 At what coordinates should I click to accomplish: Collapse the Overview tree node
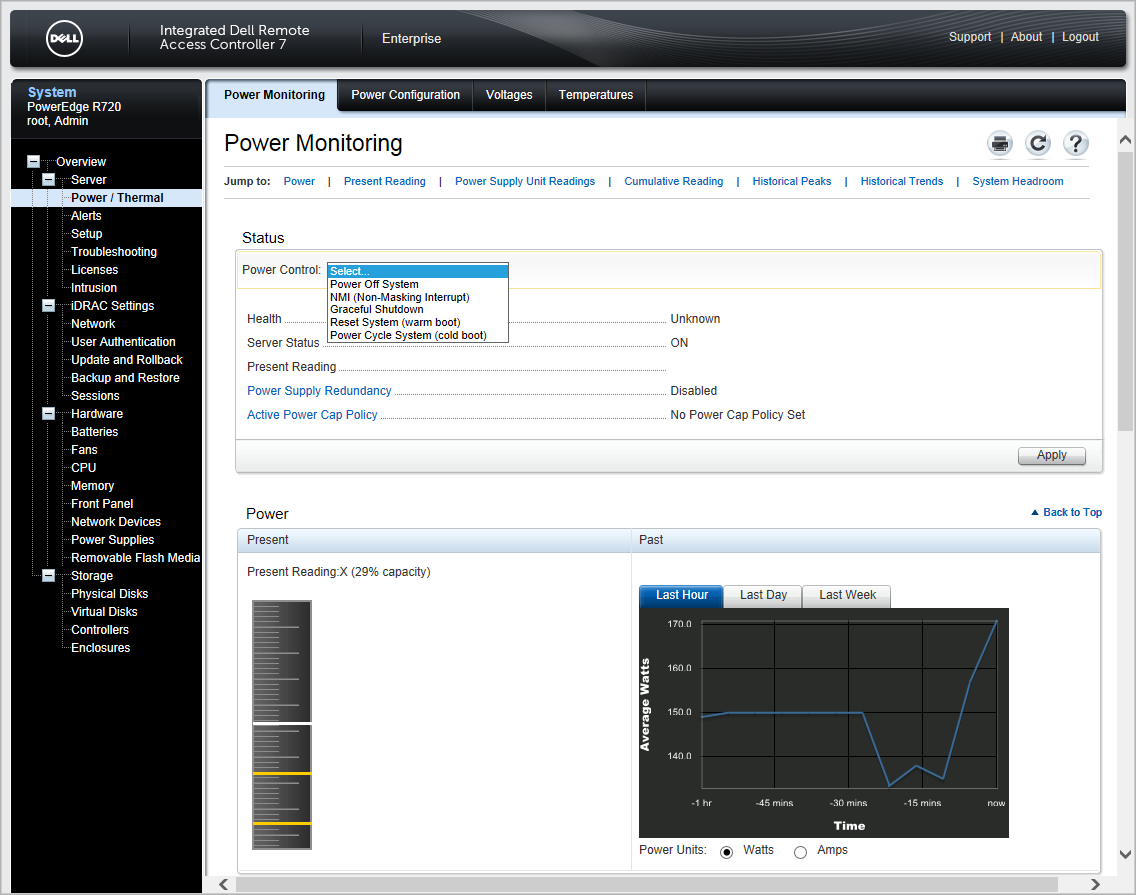pos(34,162)
